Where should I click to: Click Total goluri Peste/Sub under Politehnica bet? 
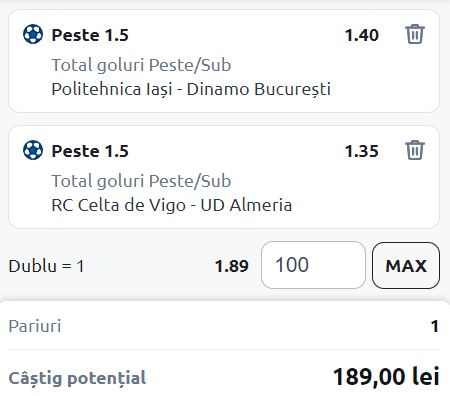141,65
